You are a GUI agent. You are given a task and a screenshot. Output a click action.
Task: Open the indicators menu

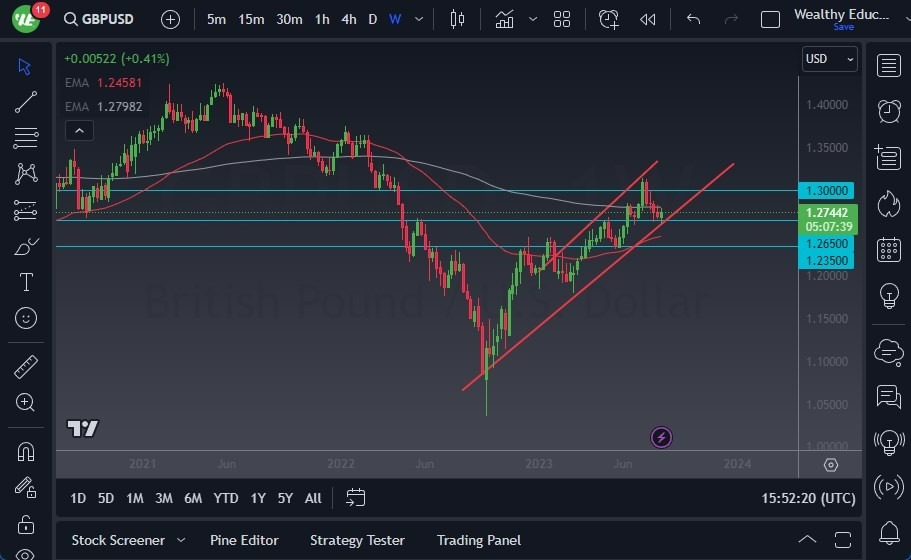pos(504,19)
